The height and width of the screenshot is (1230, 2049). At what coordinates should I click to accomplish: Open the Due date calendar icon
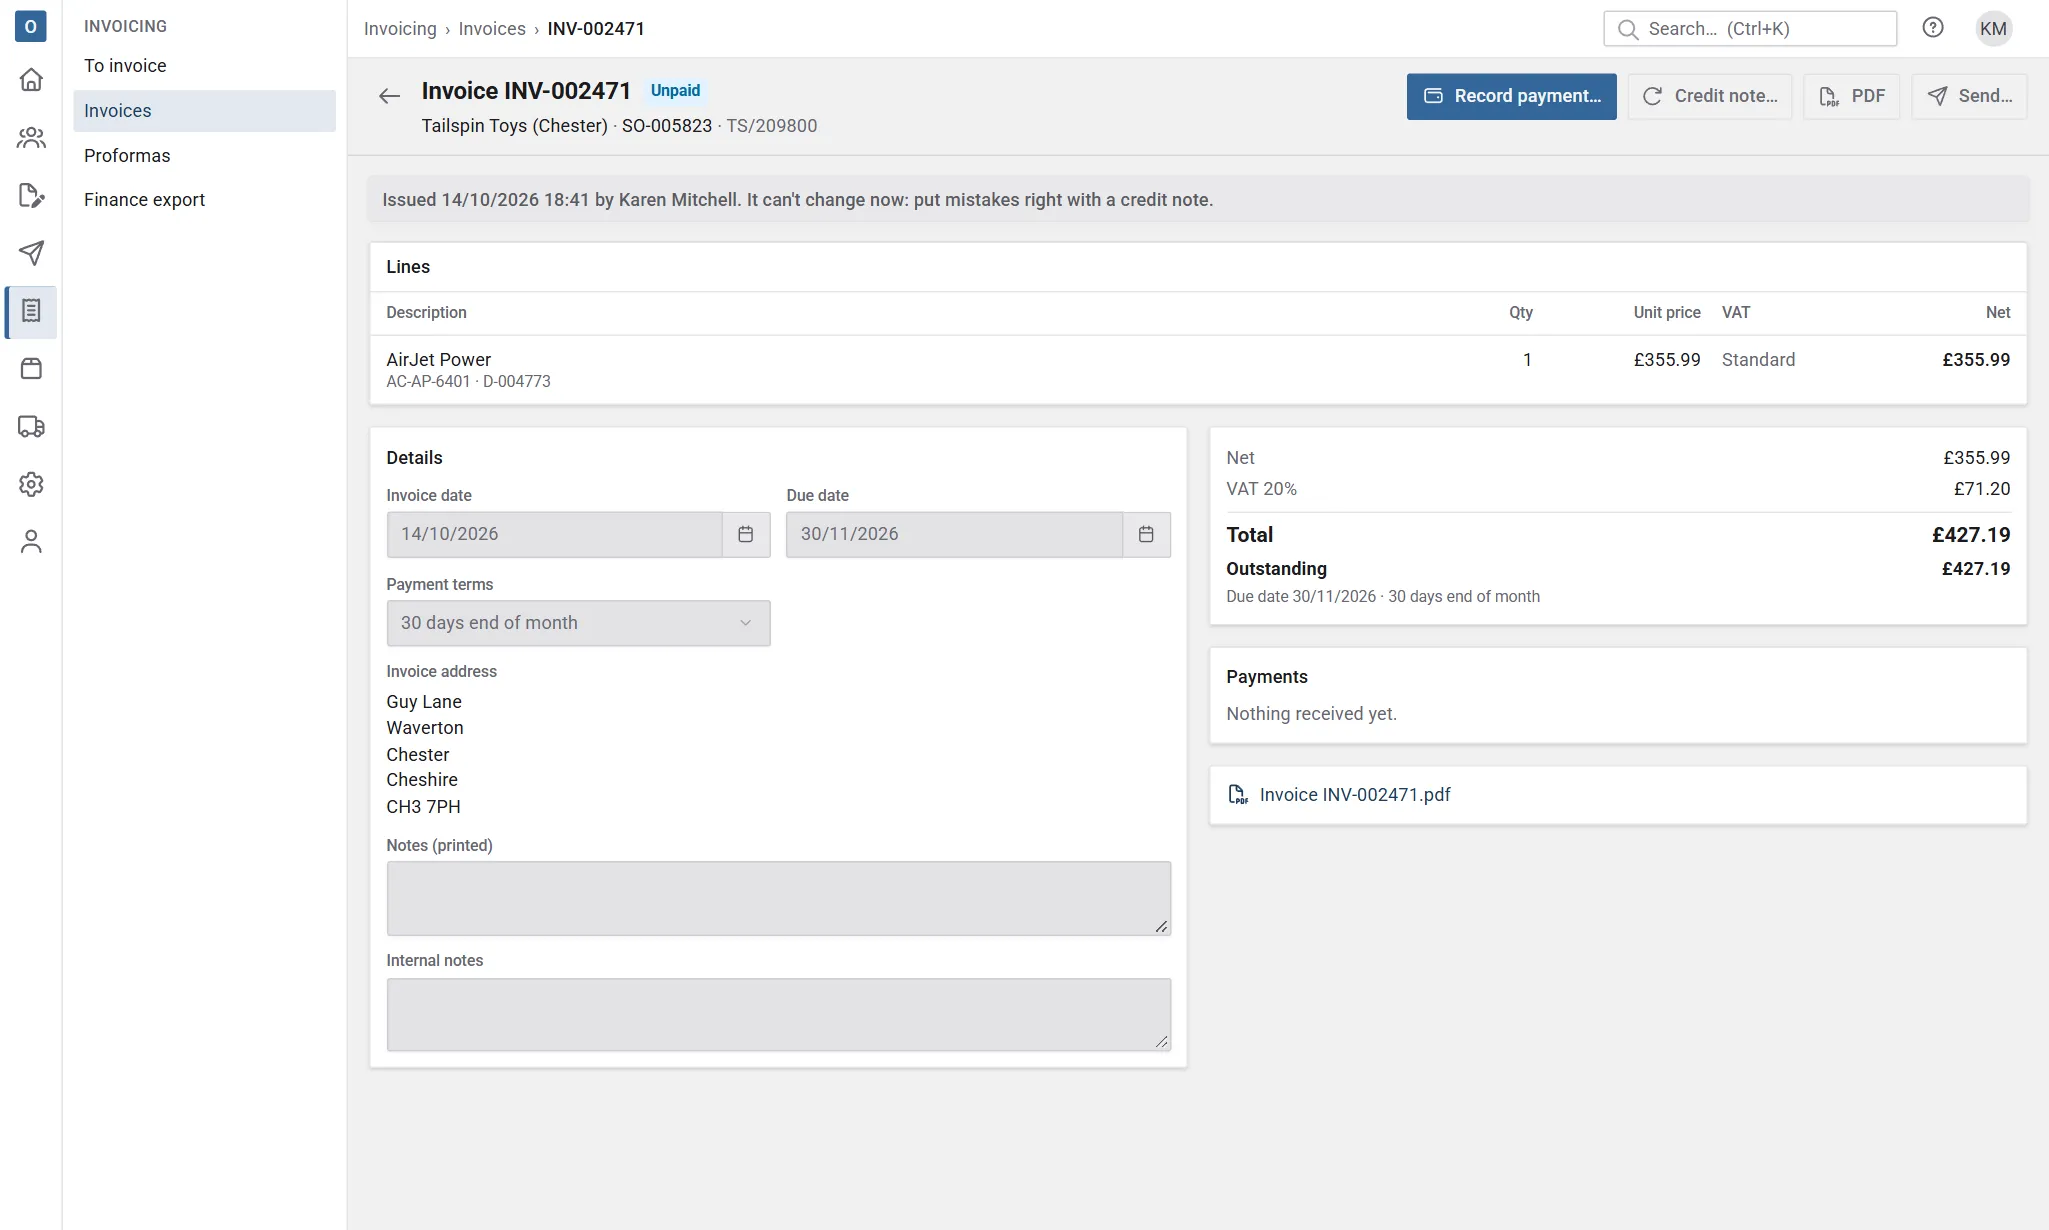click(x=1146, y=534)
